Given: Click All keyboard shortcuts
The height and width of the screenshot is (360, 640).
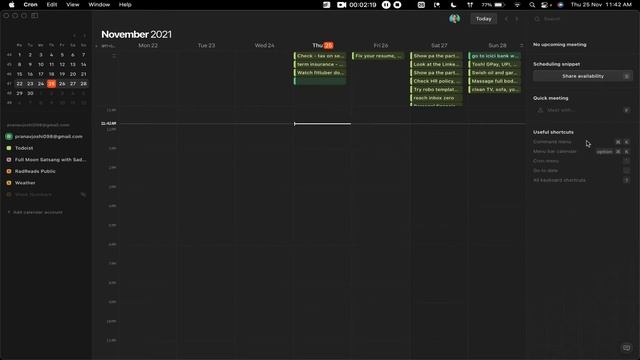Looking at the screenshot, I should pyautogui.click(x=582, y=180).
